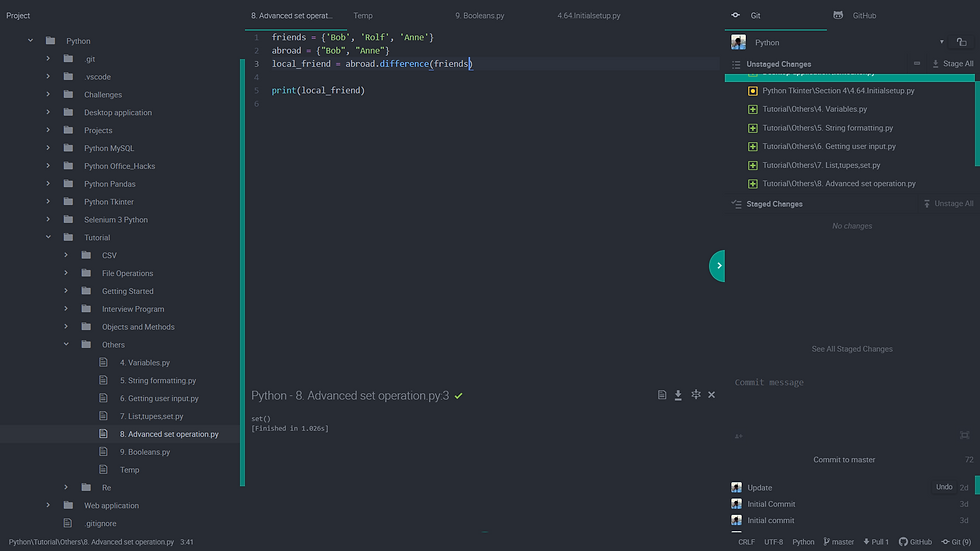Expand the Re folder
This screenshot has height=551, width=980.
click(x=66, y=487)
